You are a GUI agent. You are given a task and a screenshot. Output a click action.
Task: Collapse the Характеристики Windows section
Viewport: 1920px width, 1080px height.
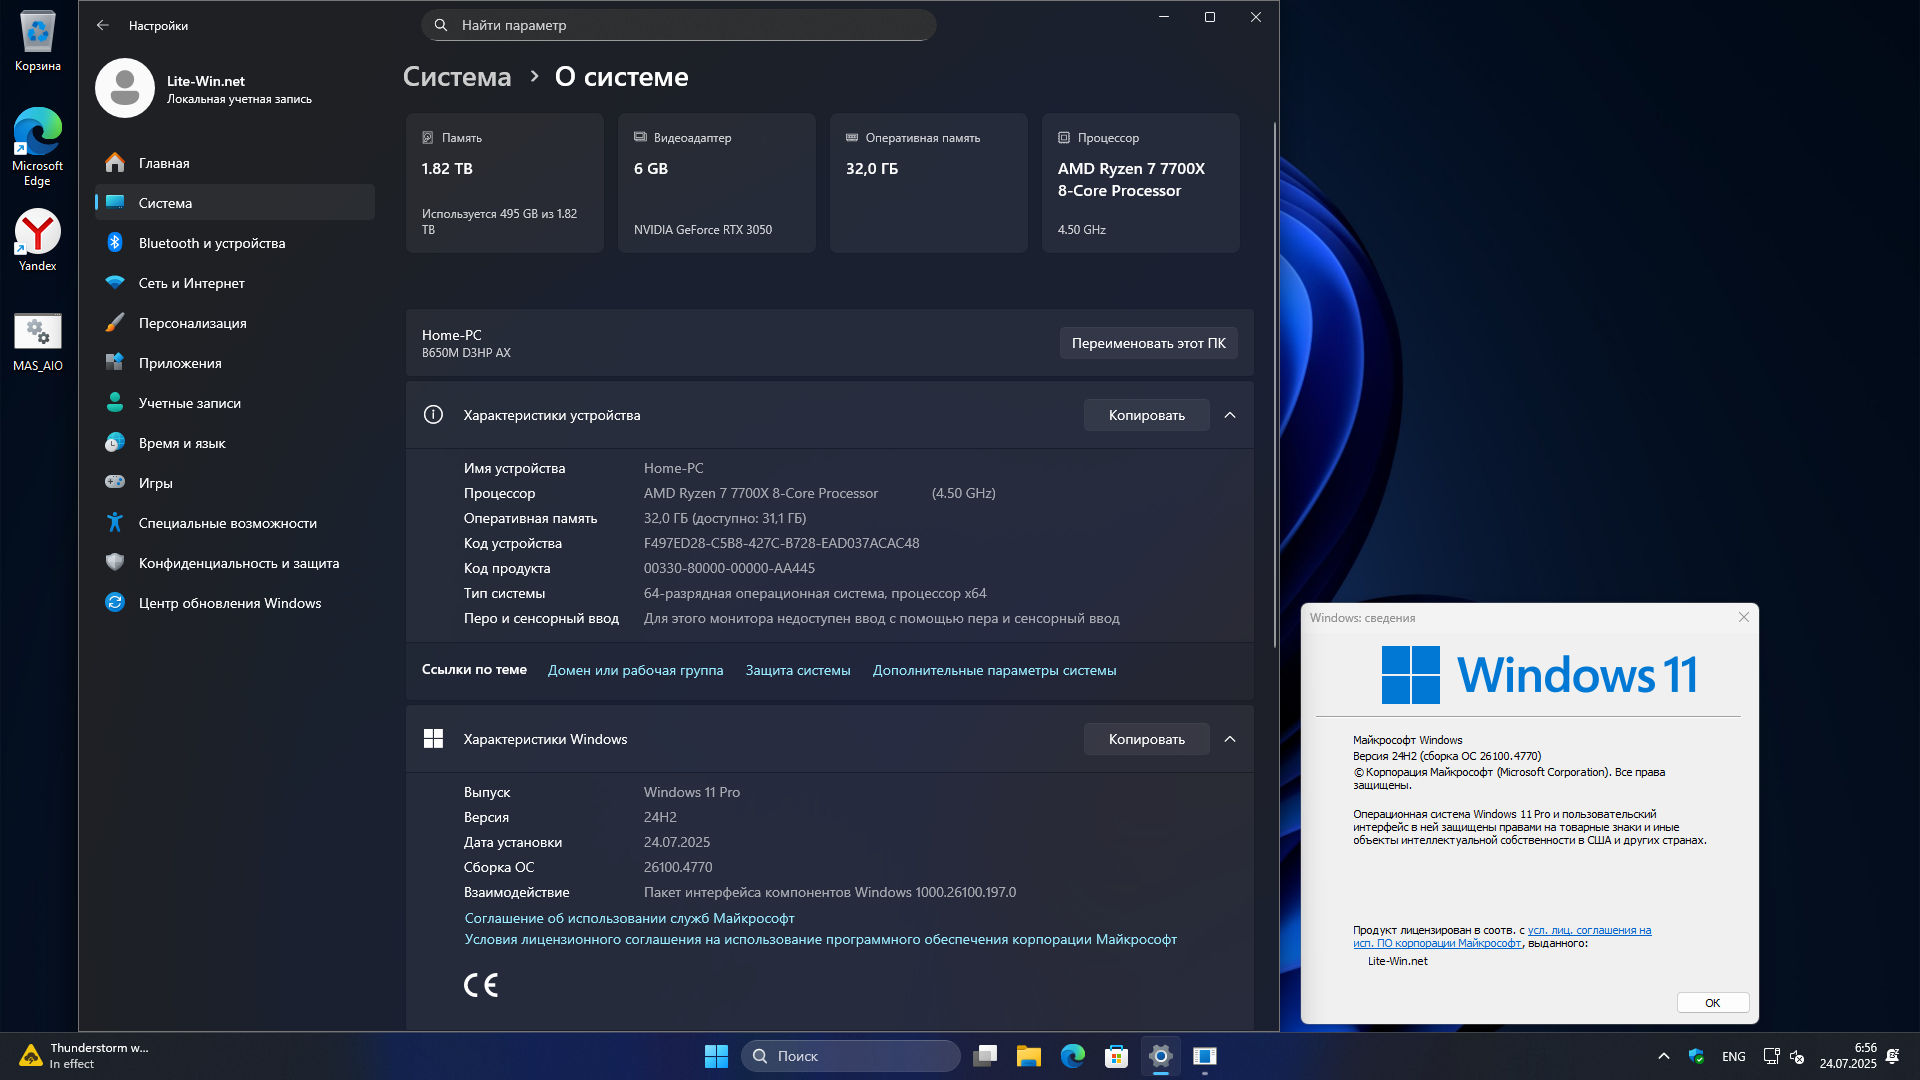click(x=1230, y=739)
